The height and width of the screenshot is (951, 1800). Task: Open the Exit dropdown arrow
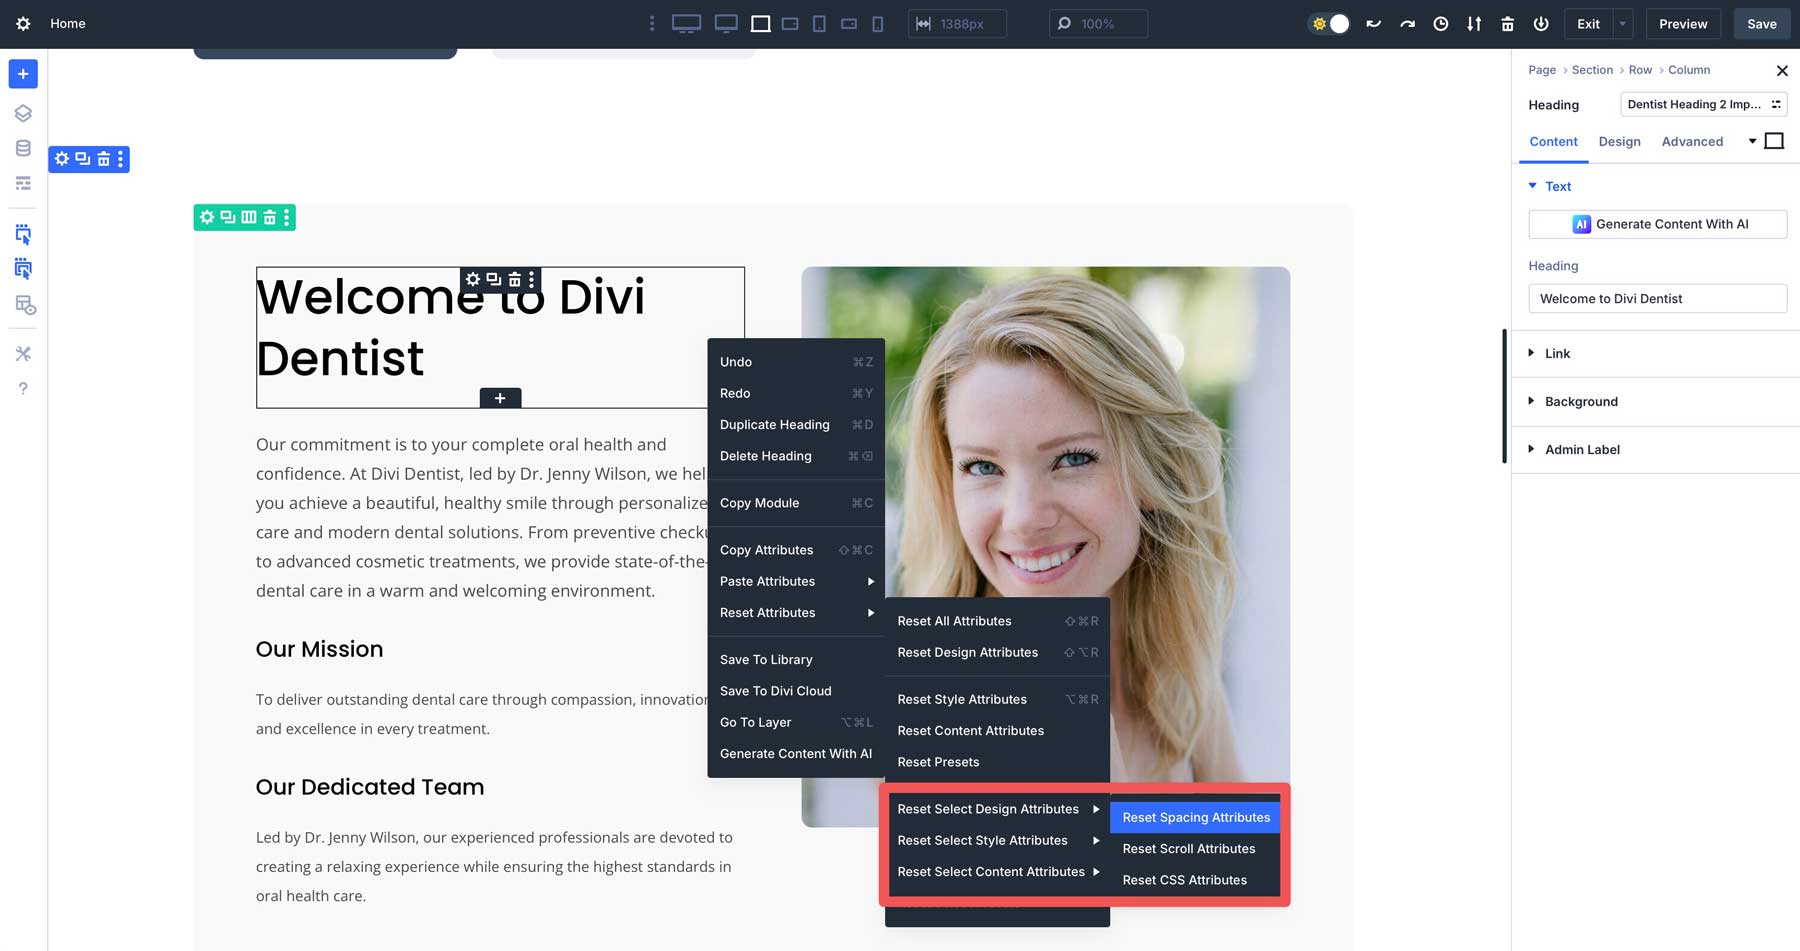coord(1622,23)
